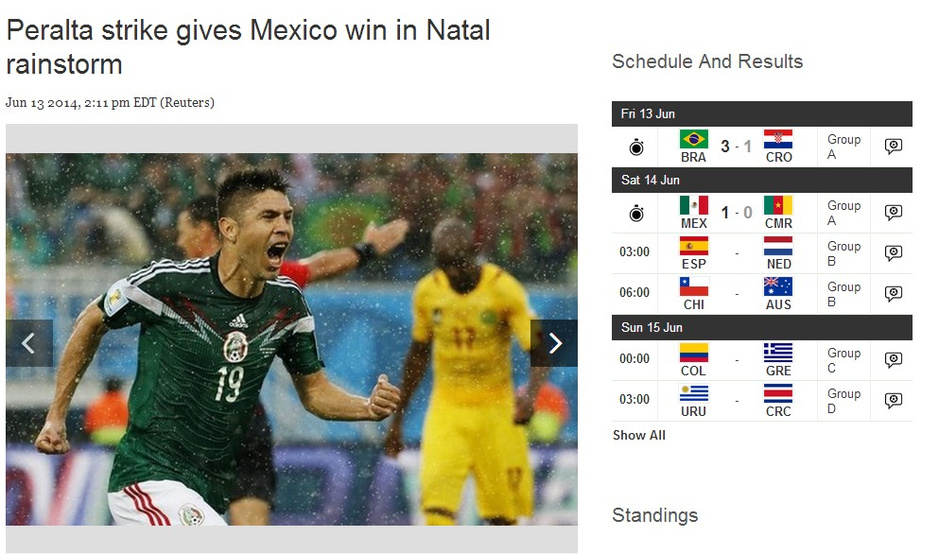This screenshot has height=554, width=939.
Task: Go to the next slideshow photo
Action: point(554,343)
